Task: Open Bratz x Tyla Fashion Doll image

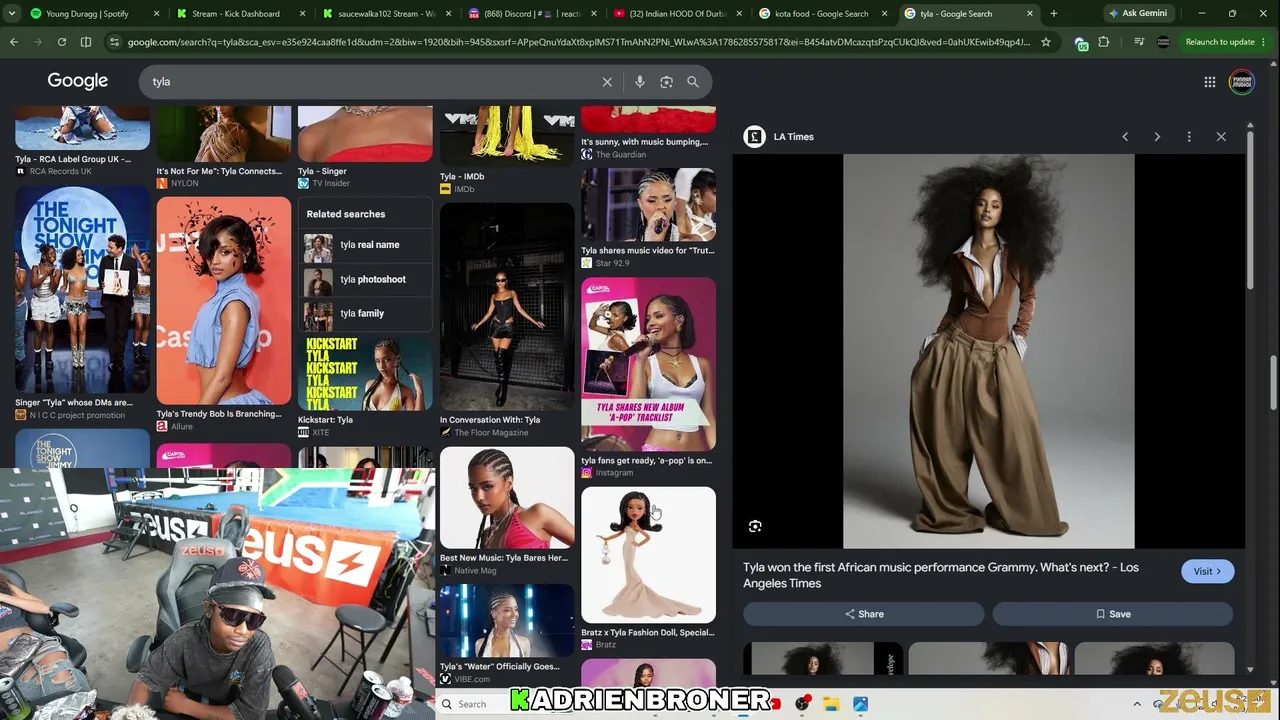Action: 648,555
